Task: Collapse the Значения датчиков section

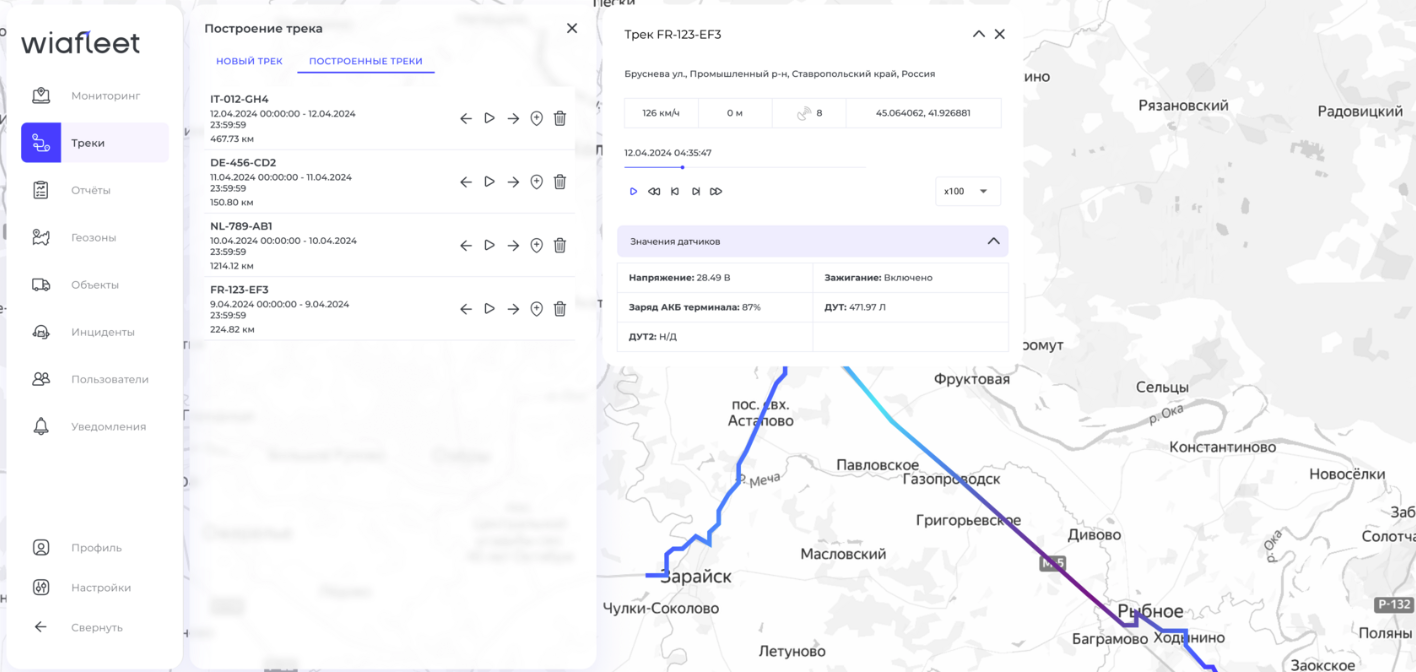Action: (x=993, y=241)
